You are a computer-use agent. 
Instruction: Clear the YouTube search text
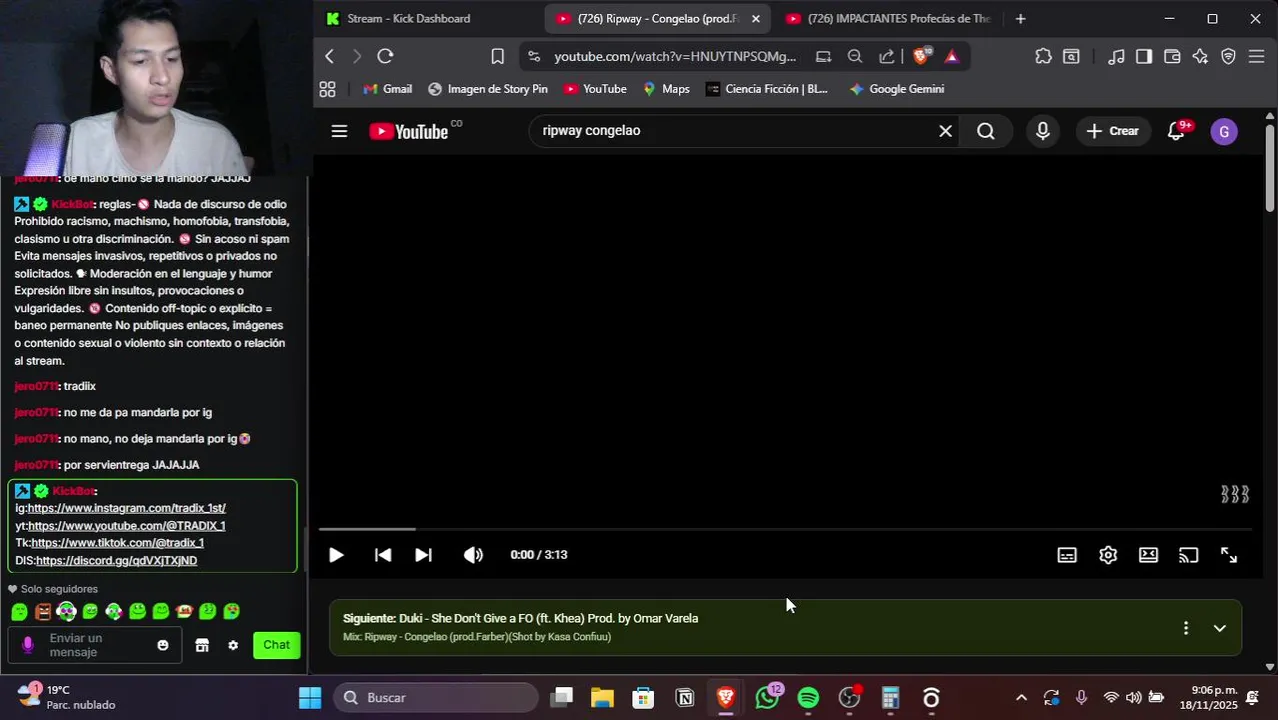click(x=945, y=131)
